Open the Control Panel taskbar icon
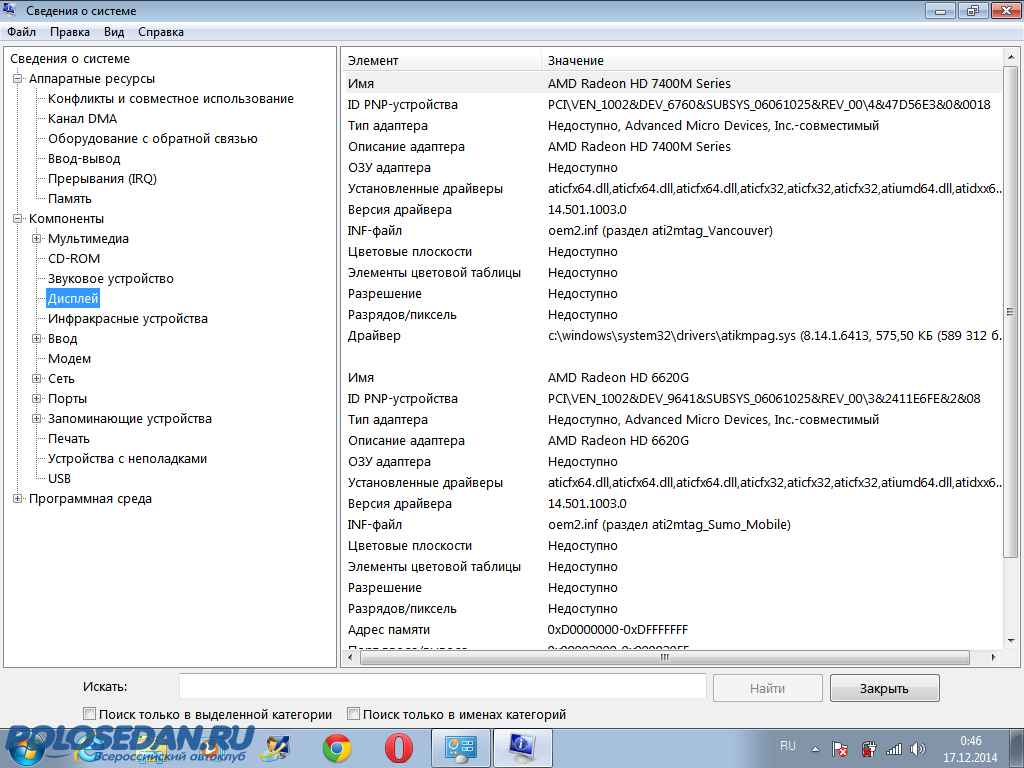 (x=459, y=747)
